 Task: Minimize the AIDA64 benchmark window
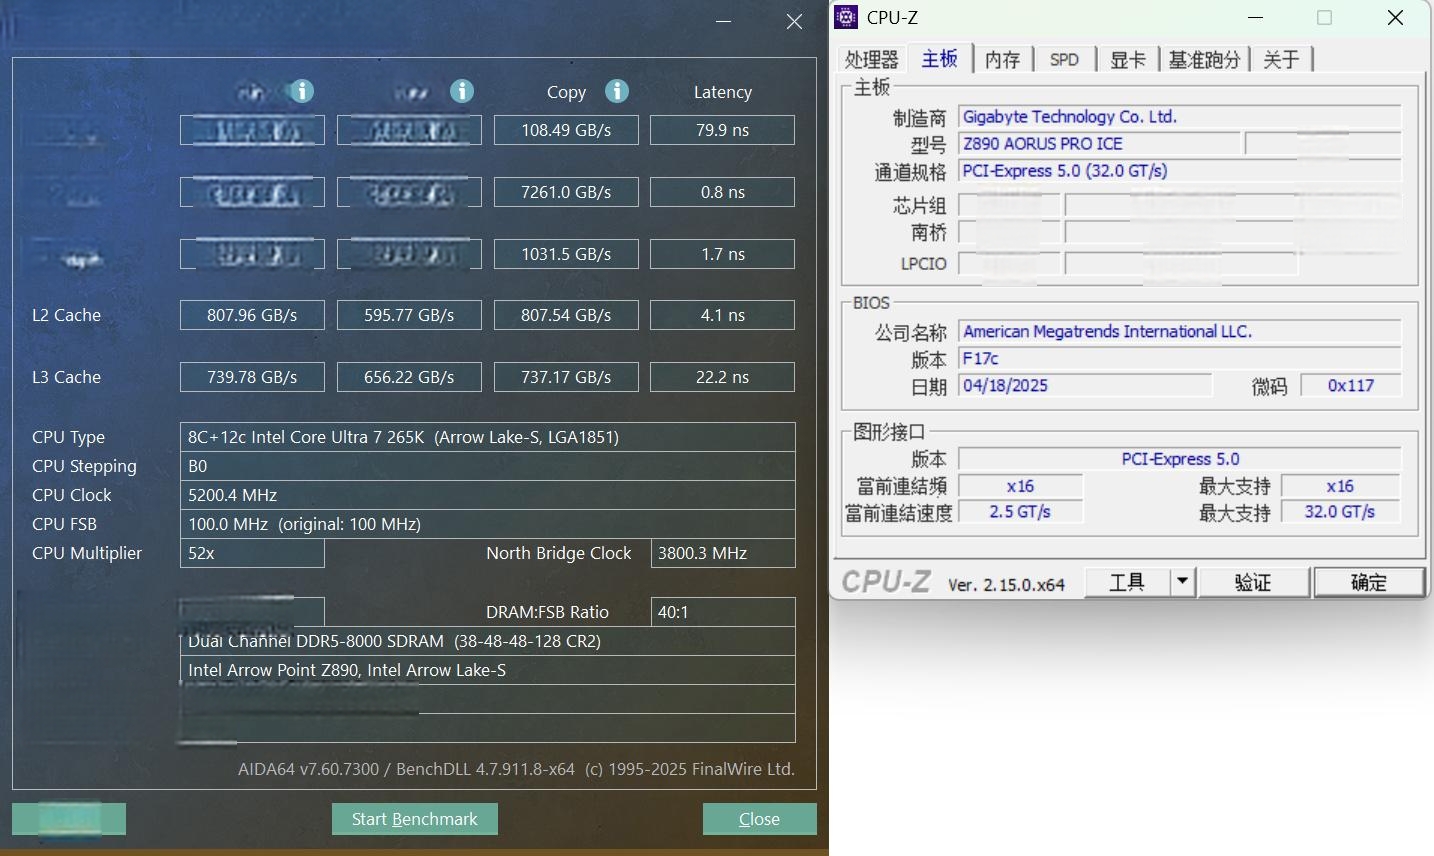point(724,21)
